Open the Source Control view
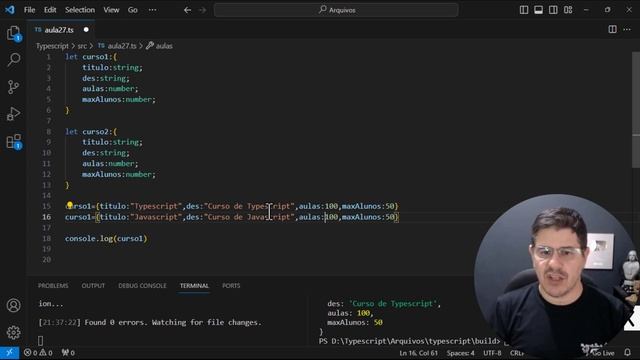The height and width of the screenshot is (360, 640). click(13, 87)
